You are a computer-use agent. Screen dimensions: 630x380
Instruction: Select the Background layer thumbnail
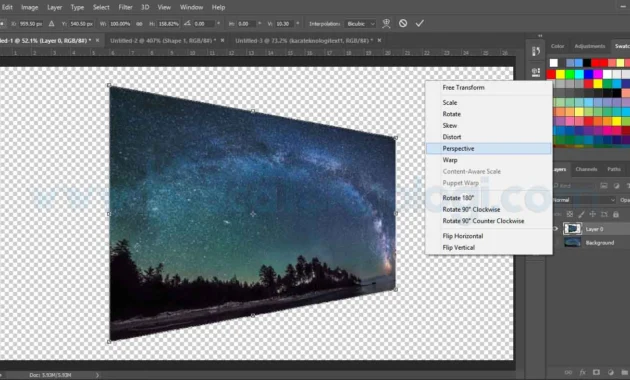[572, 243]
